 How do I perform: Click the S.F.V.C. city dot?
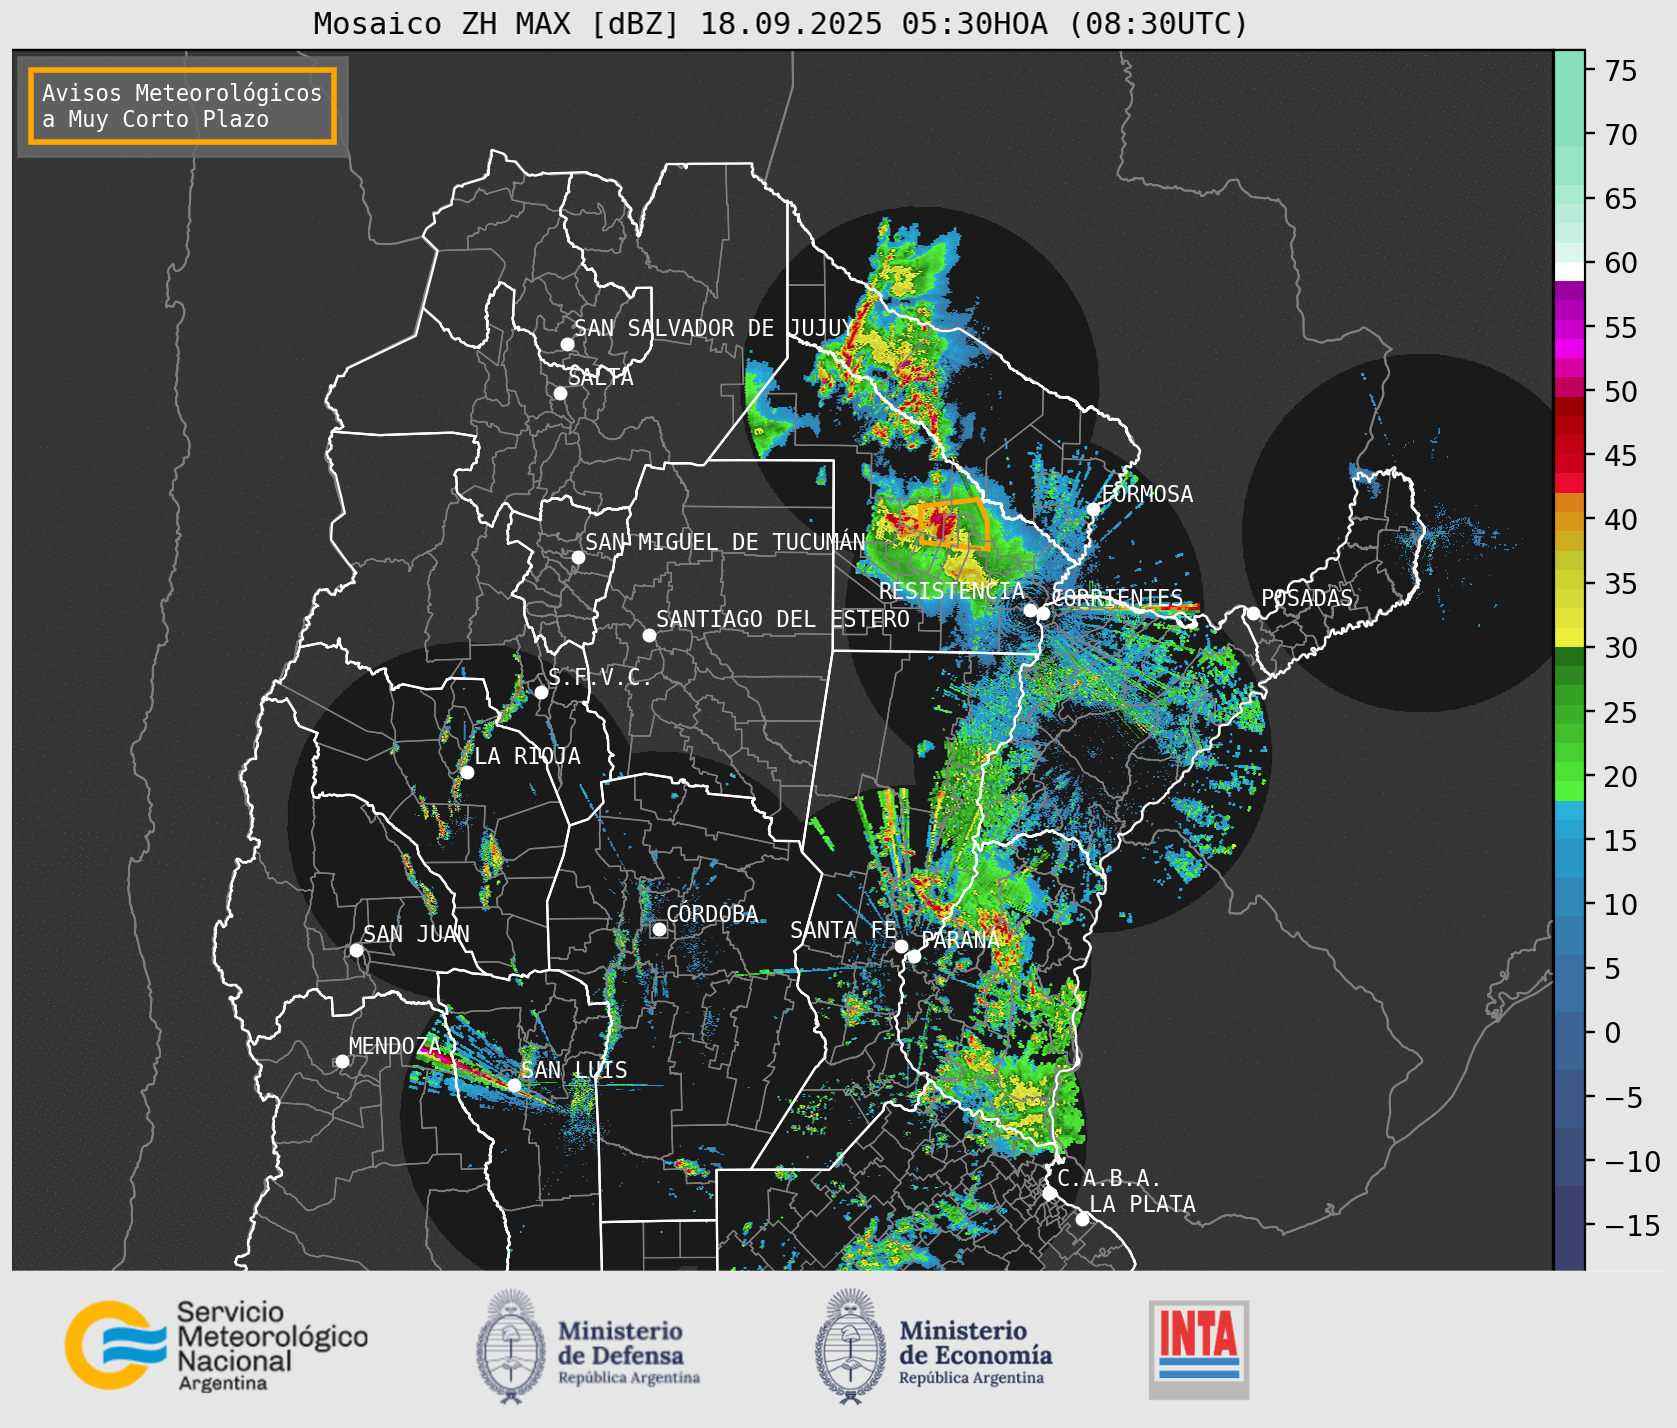541,692
